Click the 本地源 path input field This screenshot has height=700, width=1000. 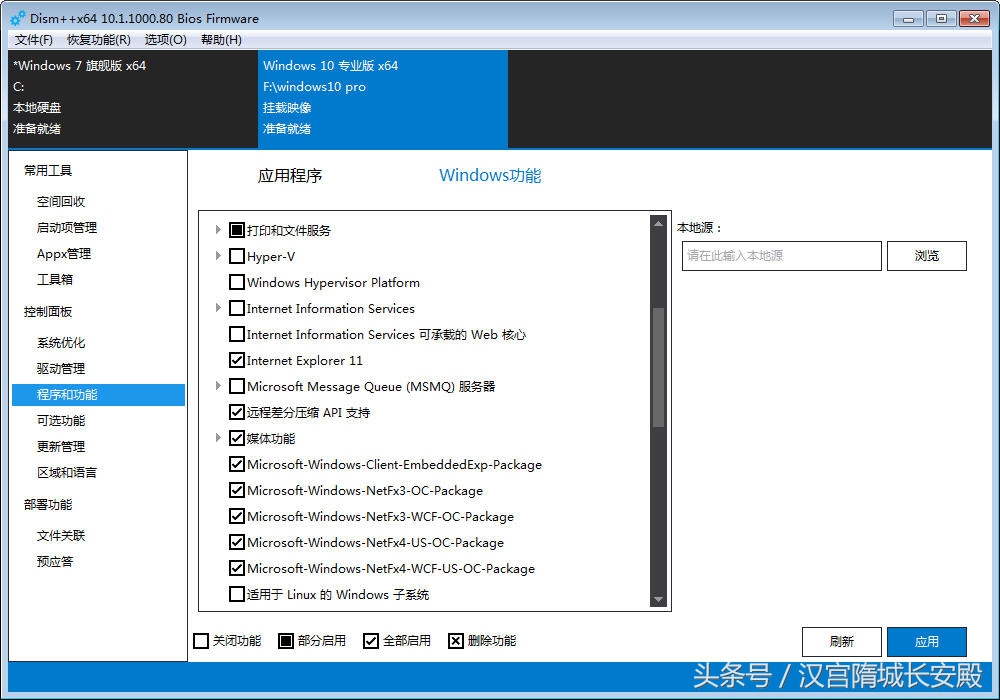point(781,256)
